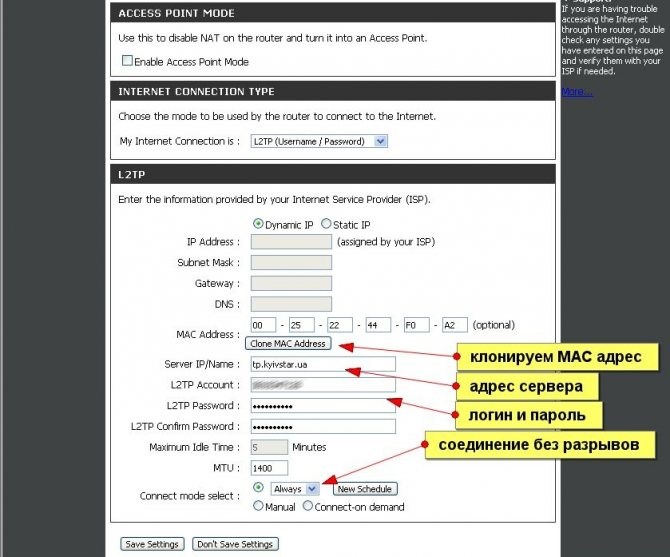The width and height of the screenshot is (670, 557).
Task: Click the MTU input field
Action: (269, 468)
